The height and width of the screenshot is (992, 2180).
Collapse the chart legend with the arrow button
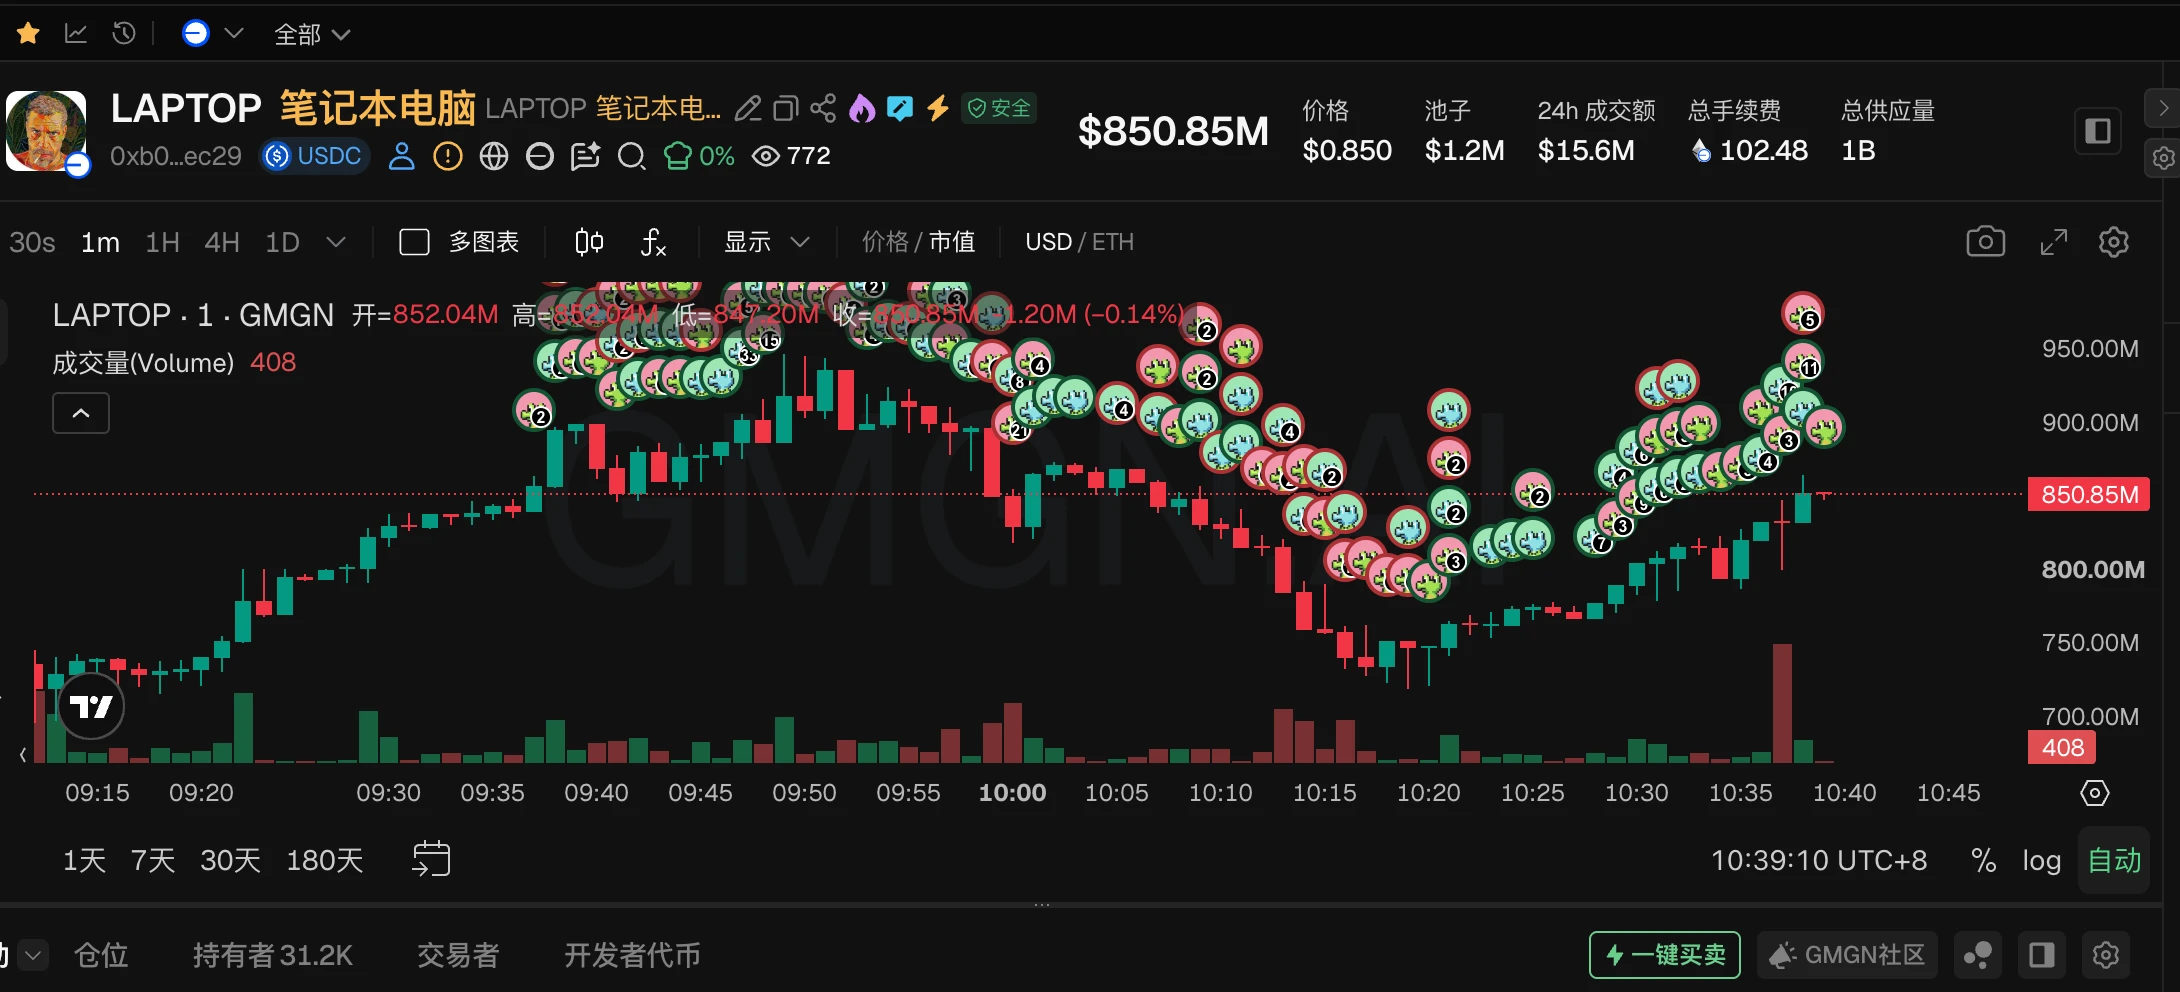click(81, 413)
